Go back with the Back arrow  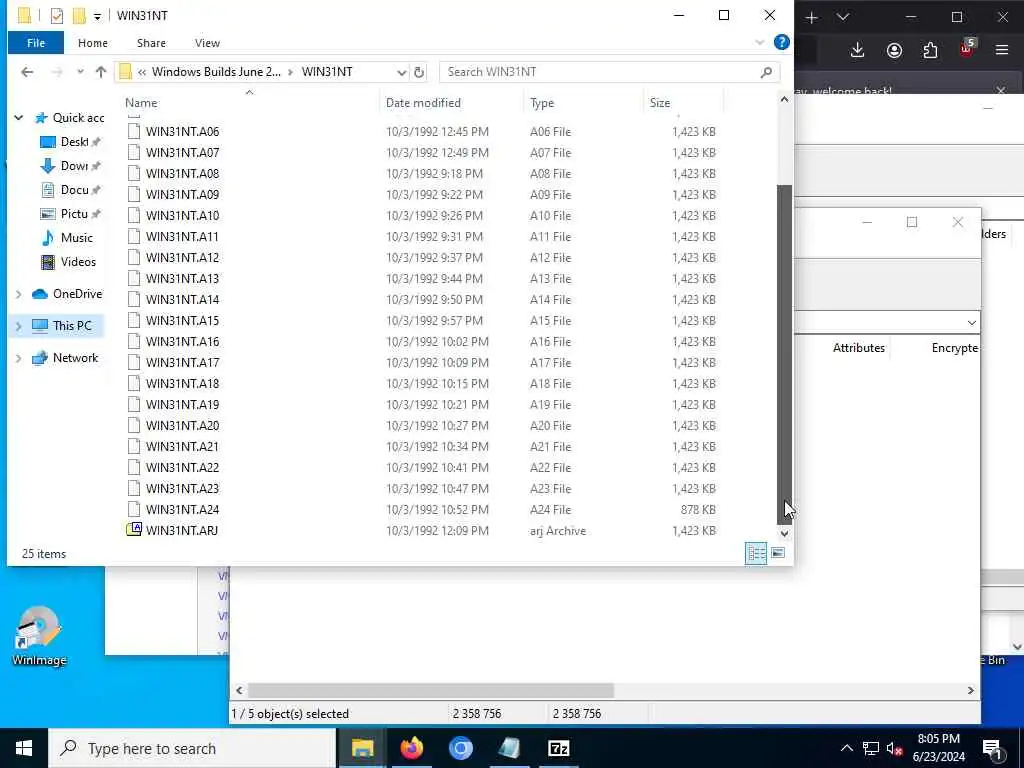(x=27, y=72)
